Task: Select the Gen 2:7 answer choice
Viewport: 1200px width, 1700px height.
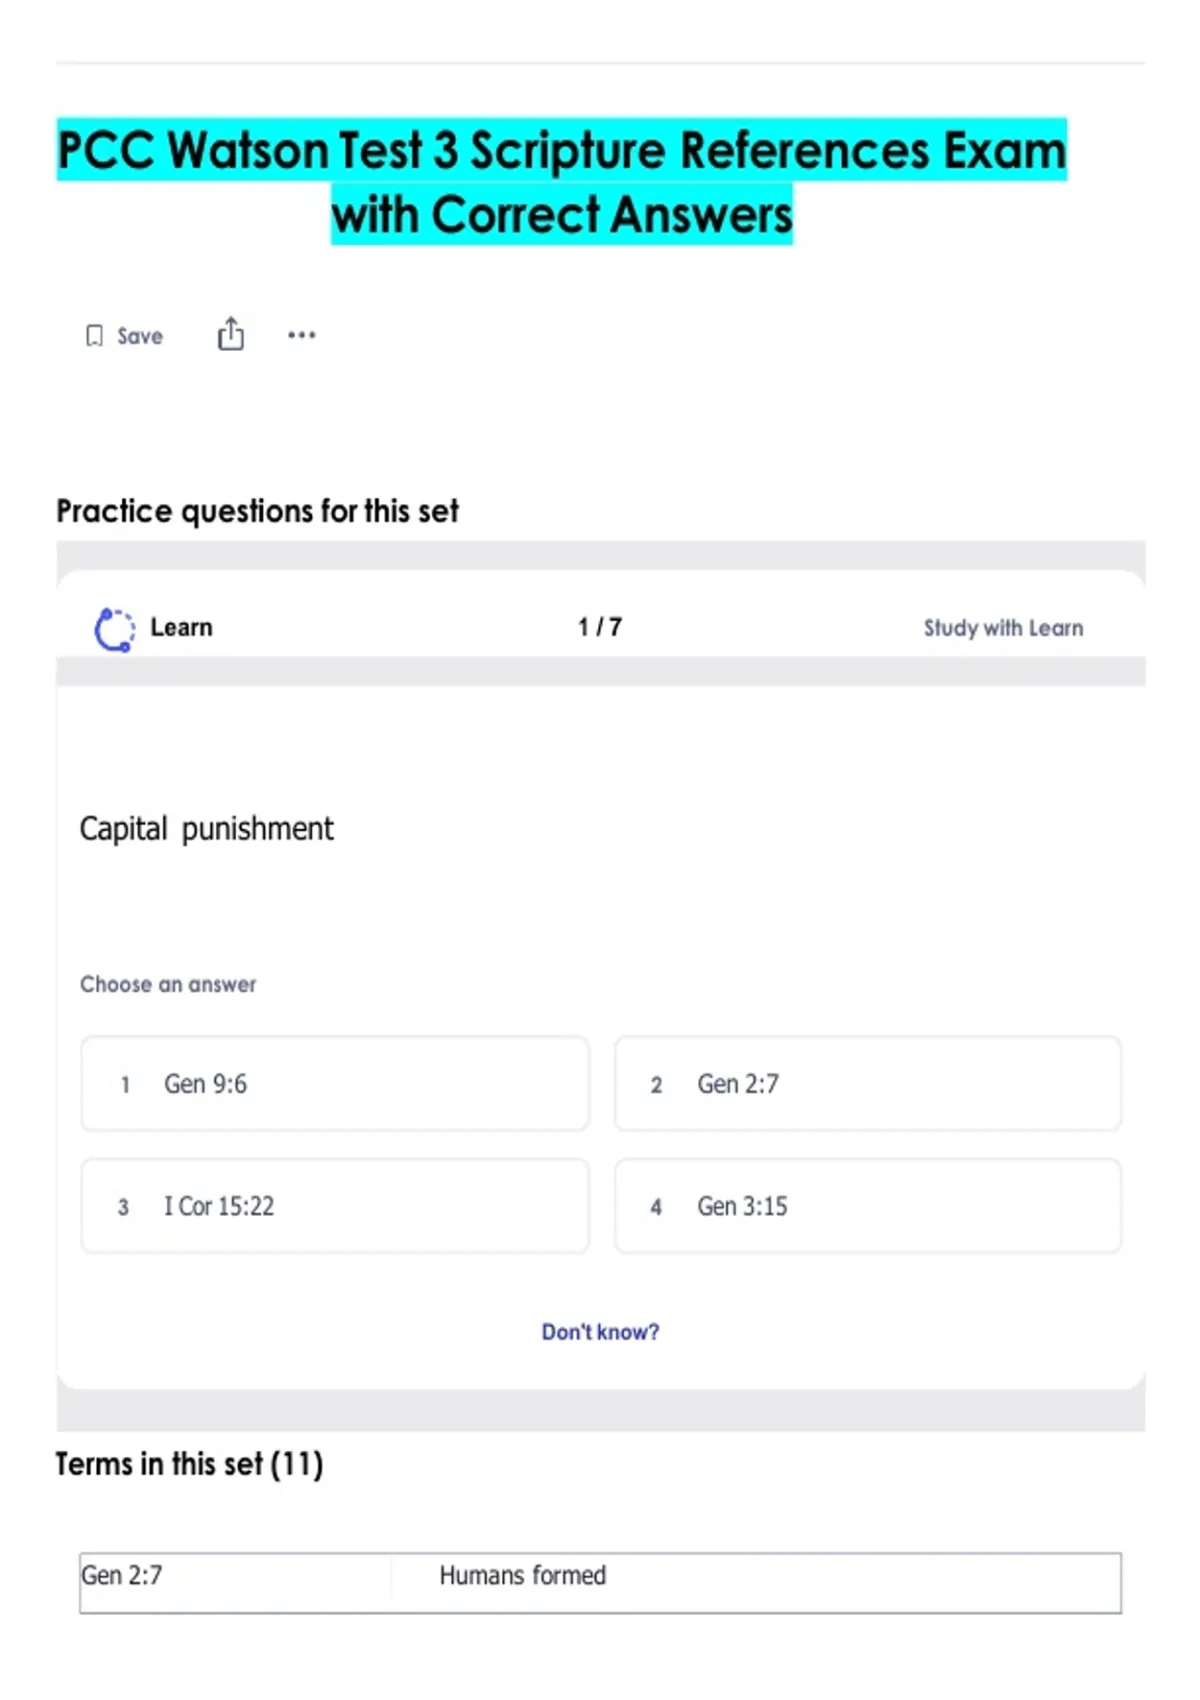Action: [867, 1084]
